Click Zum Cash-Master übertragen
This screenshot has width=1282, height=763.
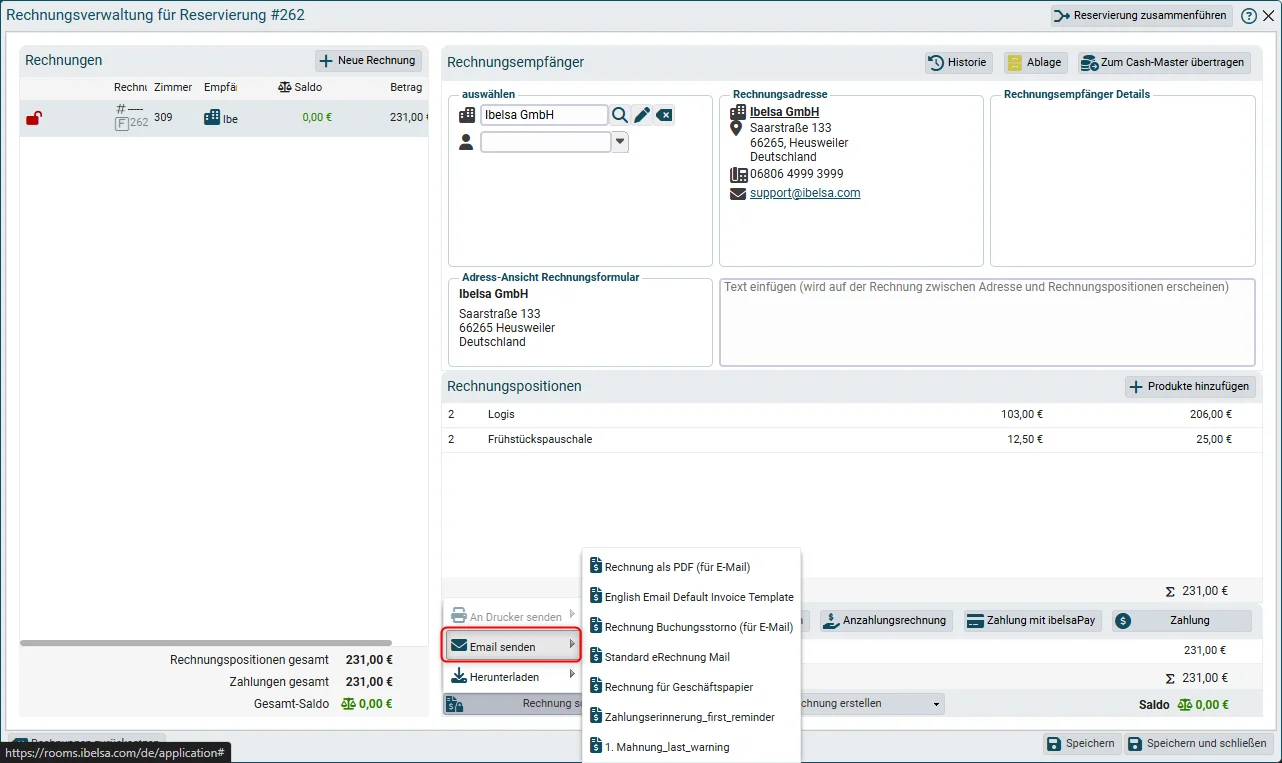click(x=1163, y=62)
